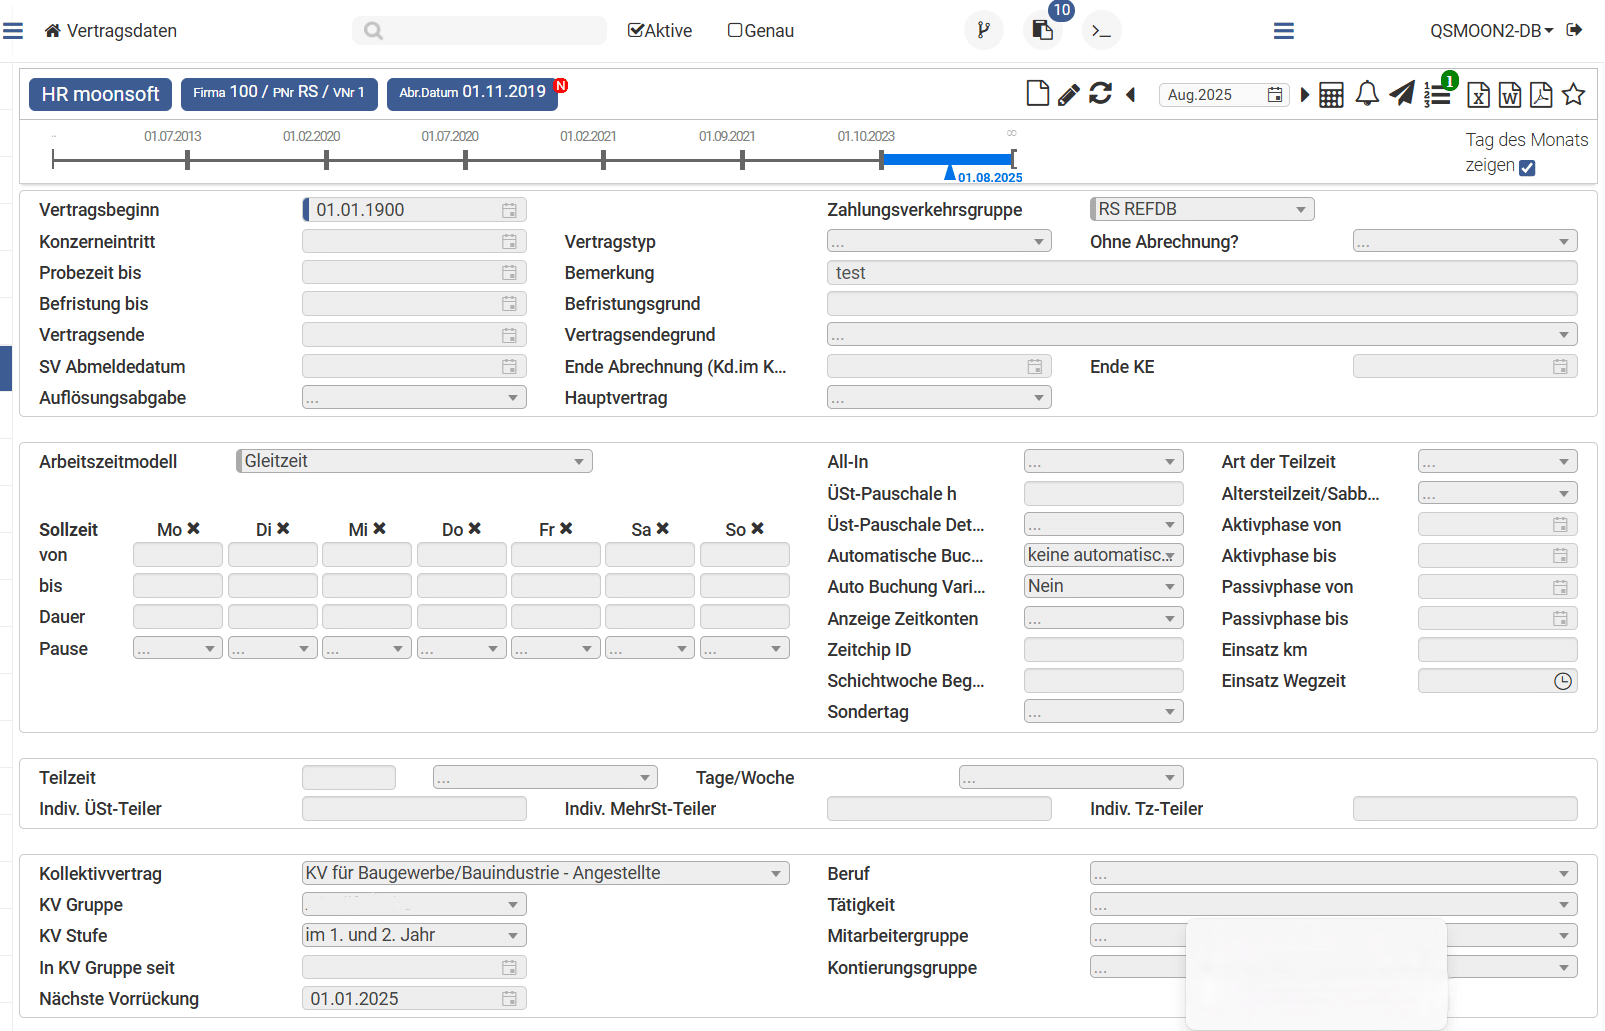This screenshot has width=1605, height=1031.
Task: Go to next month arrow
Action: (x=1304, y=95)
